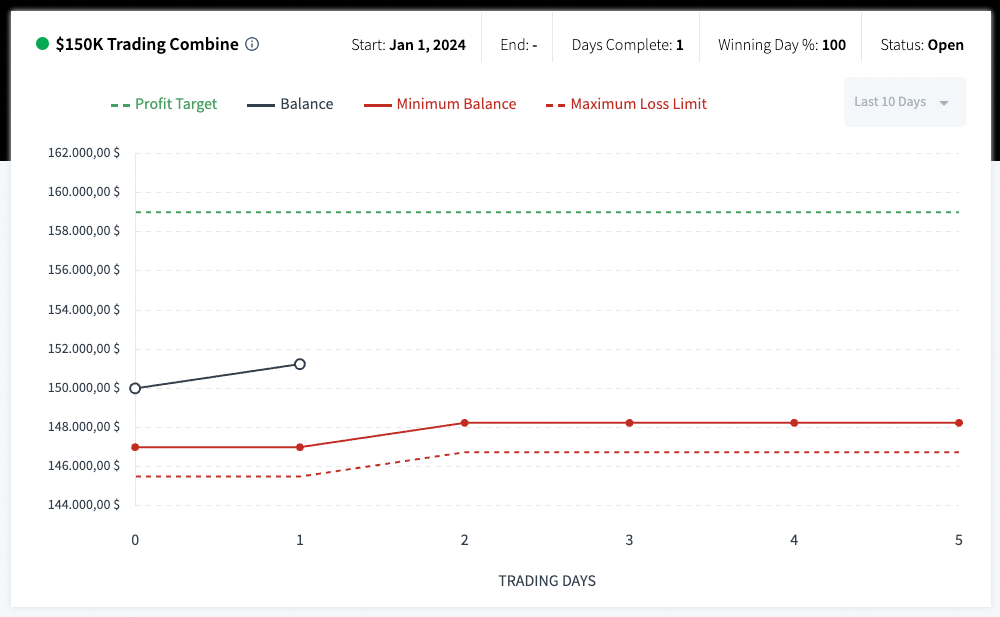
Task: Select Minimum Balance marker at day 3
Action: pos(629,423)
